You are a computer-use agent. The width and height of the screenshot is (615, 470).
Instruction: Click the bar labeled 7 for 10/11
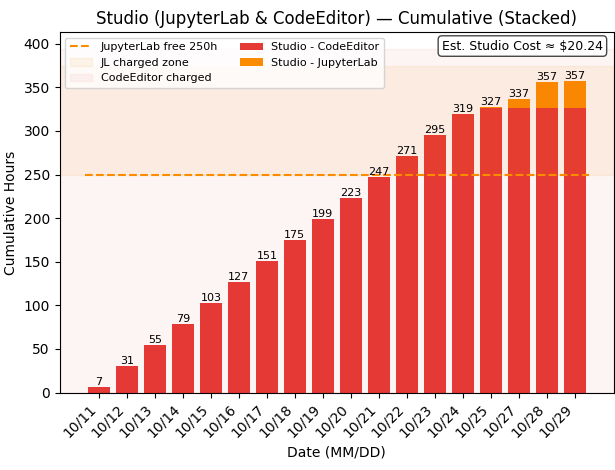point(99,390)
